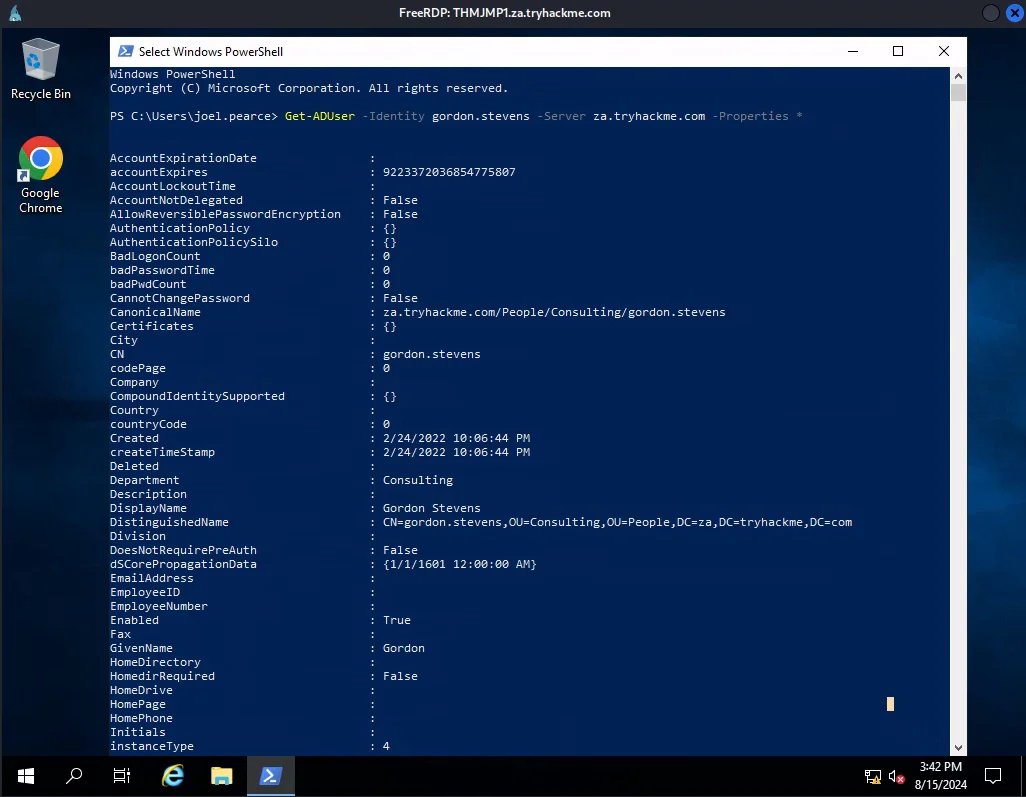This screenshot has width=1026, height=797.
Task: Open File Explorer from the taskbar
Action: 222,776
